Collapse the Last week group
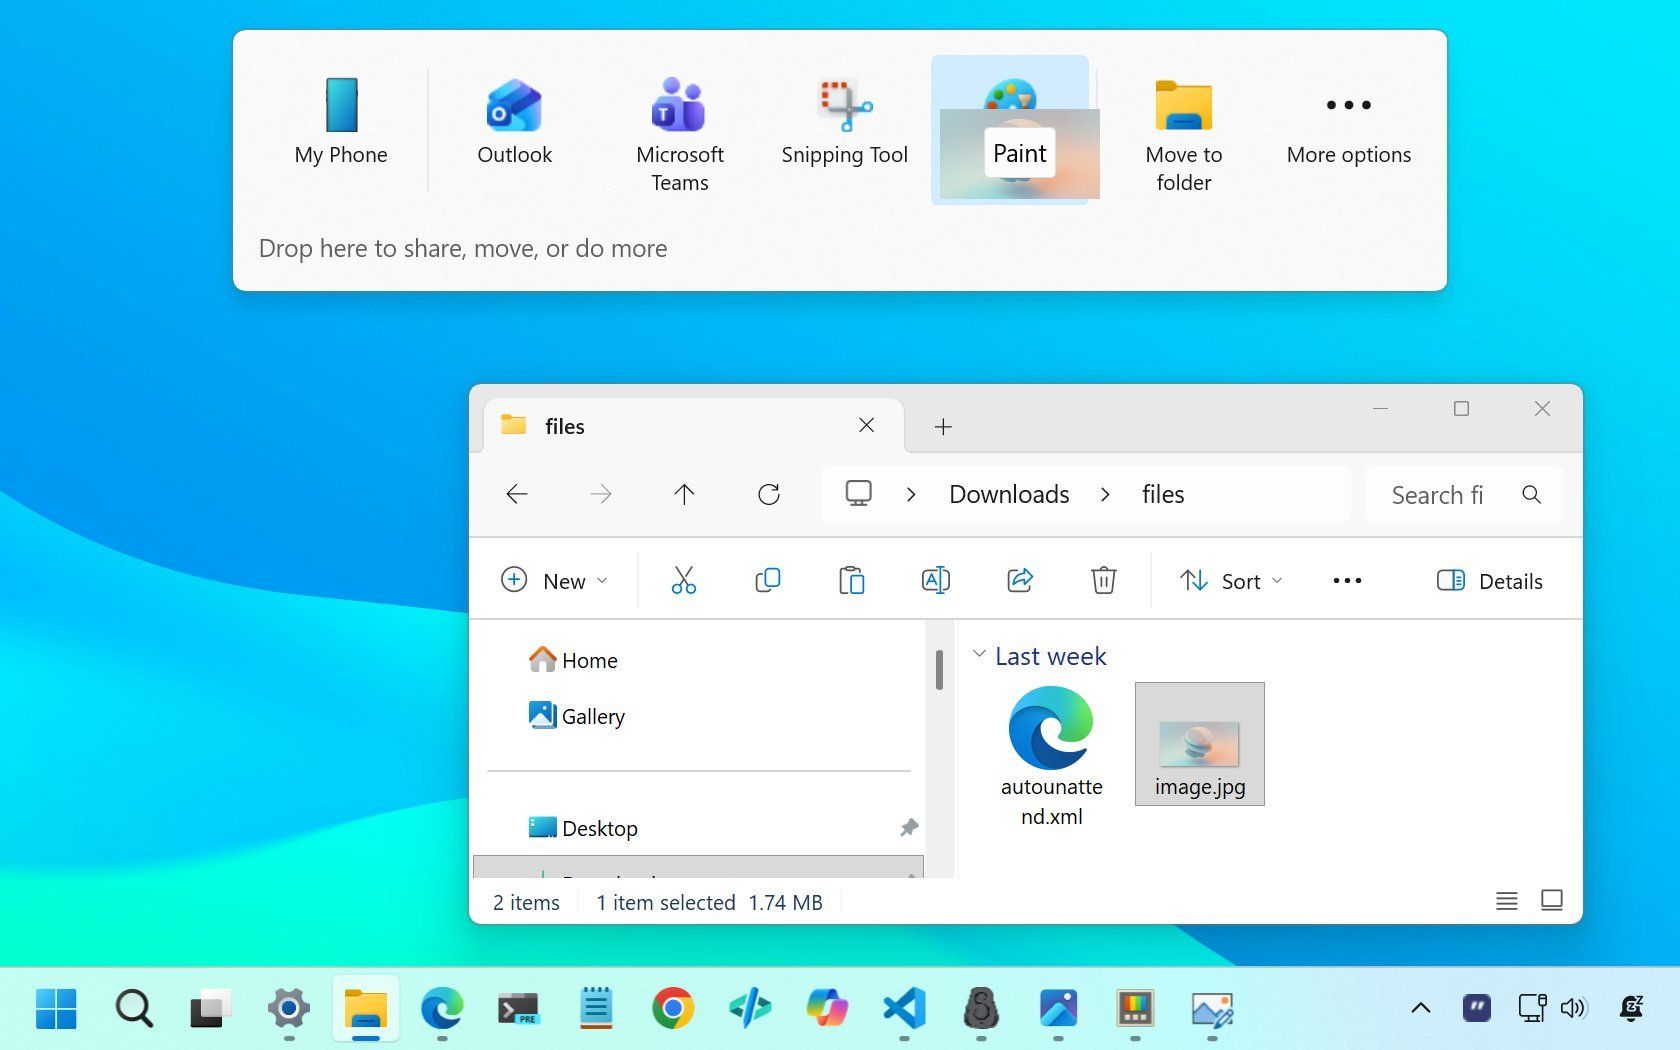This screenshot has height=1050, width=1680. 979,655
